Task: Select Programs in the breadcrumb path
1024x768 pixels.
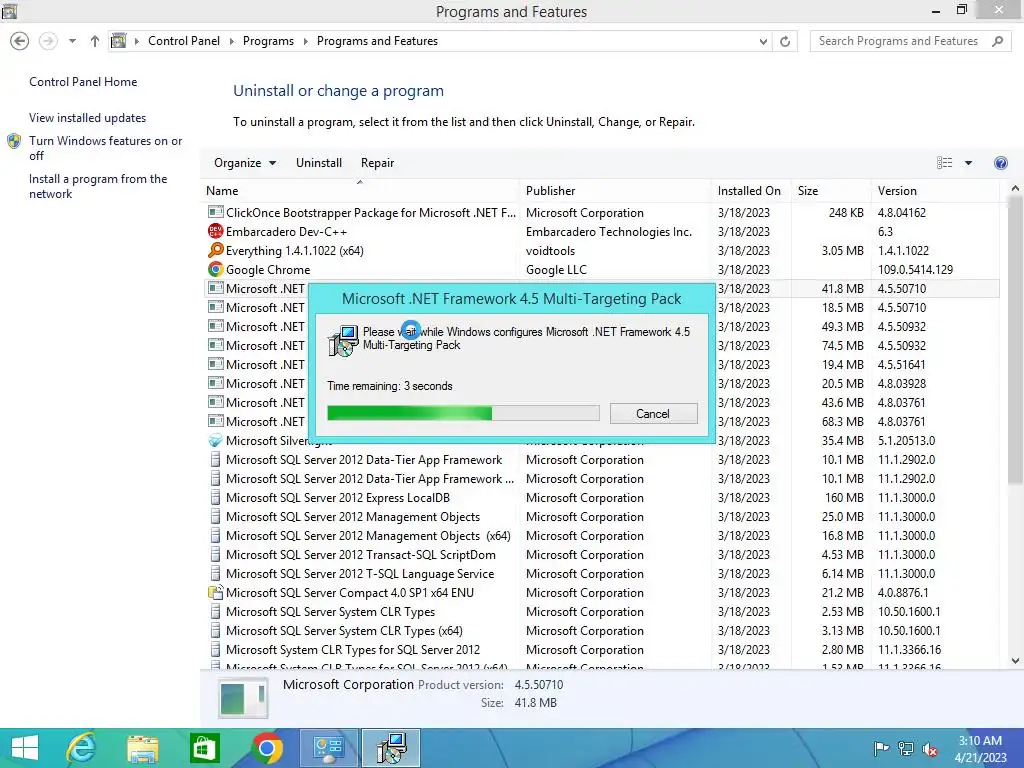Action: tap(268, 41)
